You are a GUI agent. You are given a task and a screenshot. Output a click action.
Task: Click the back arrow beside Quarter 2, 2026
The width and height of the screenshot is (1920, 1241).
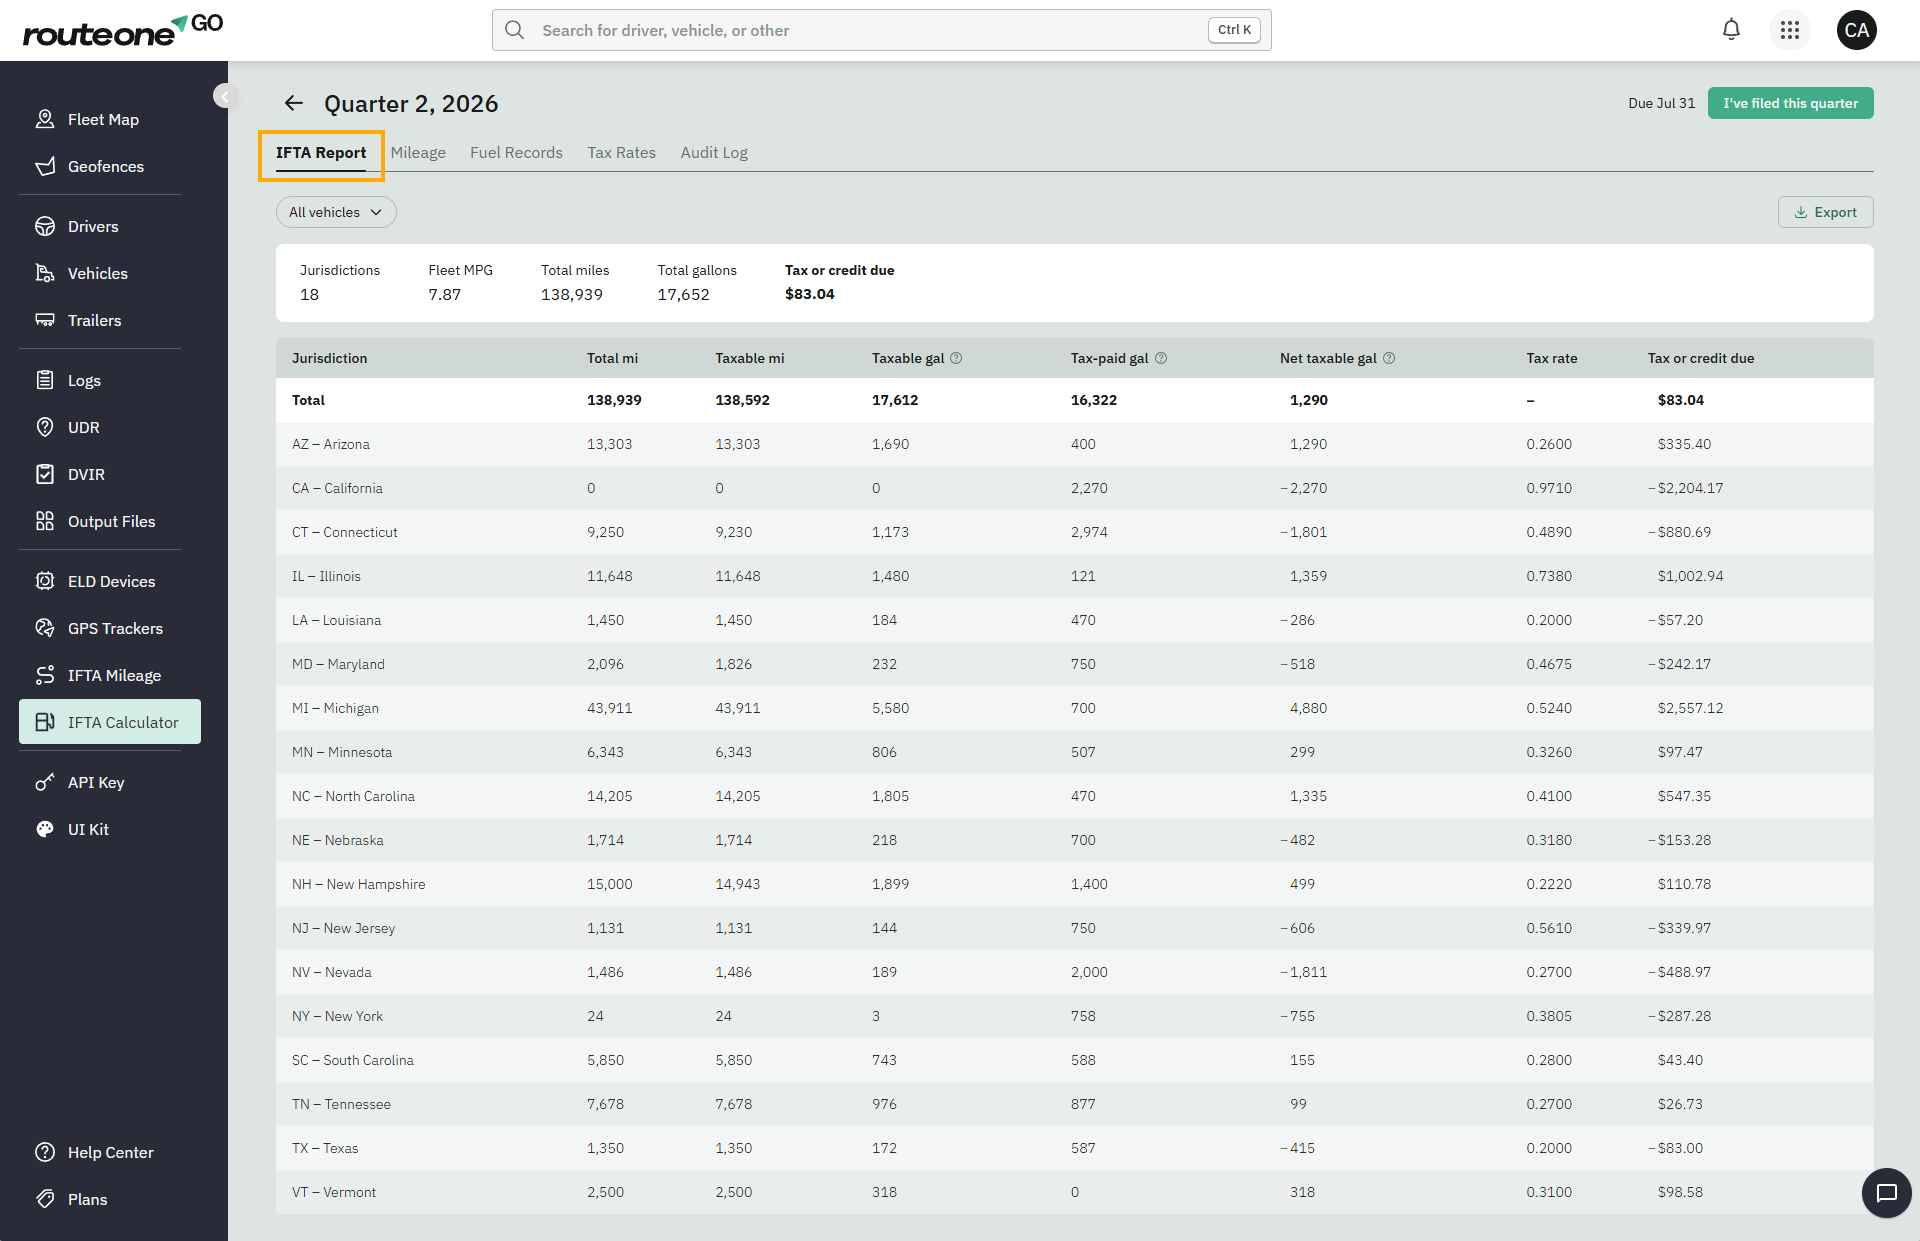point(294,103)
